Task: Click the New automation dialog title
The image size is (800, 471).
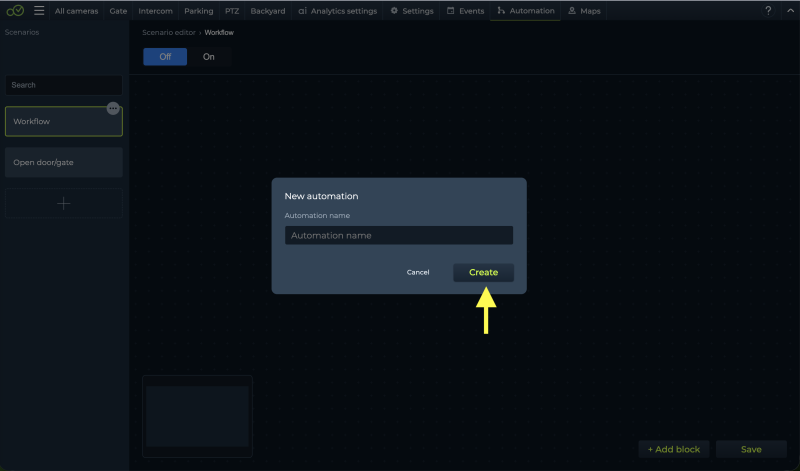Action: 321,196
